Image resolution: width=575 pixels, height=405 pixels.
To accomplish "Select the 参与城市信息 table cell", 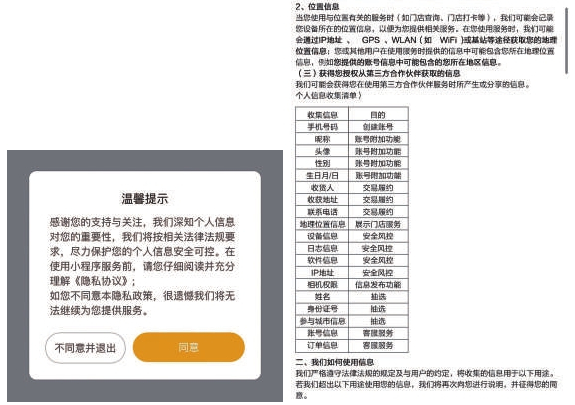I will 322,321.
